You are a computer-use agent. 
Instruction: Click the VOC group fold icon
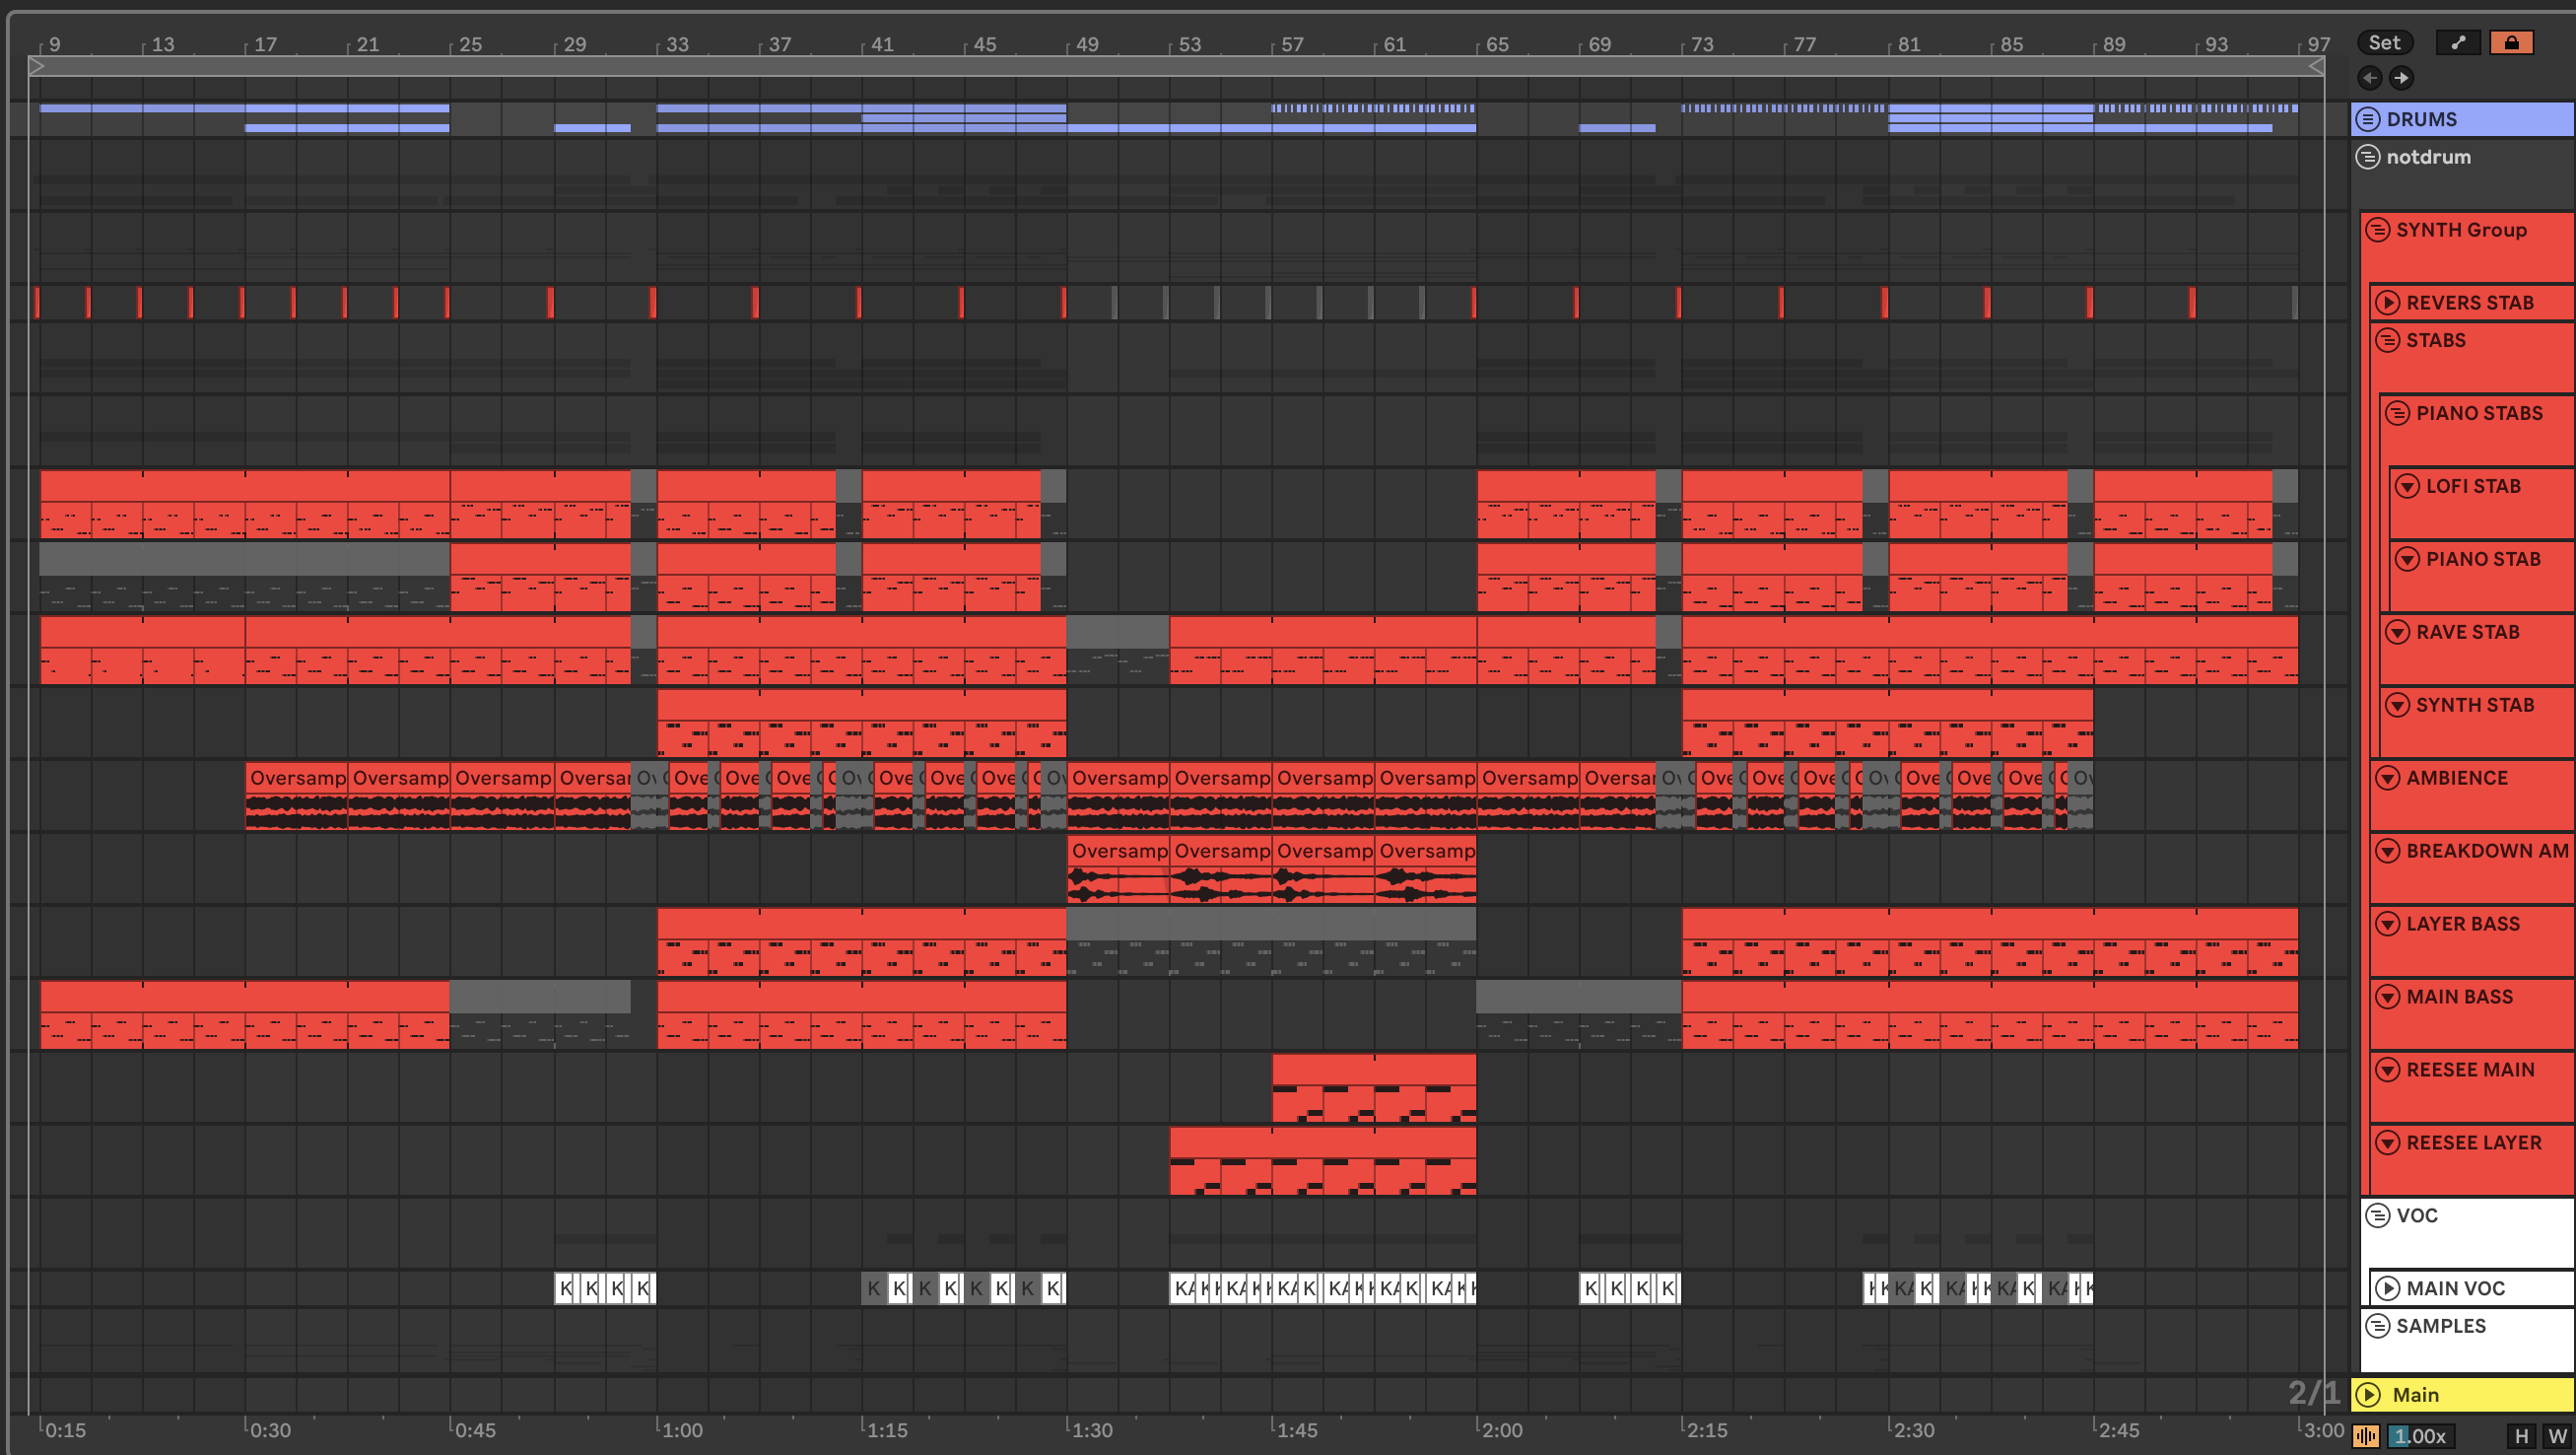[2377, 1216]
